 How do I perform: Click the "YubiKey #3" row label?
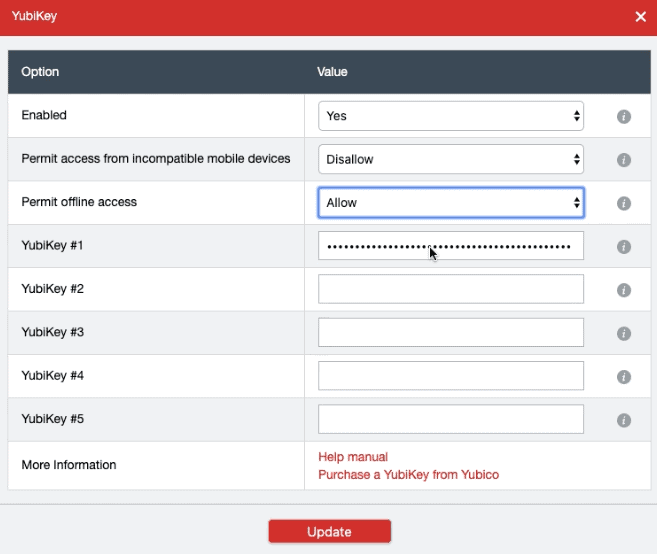click(x=52, y=332)
